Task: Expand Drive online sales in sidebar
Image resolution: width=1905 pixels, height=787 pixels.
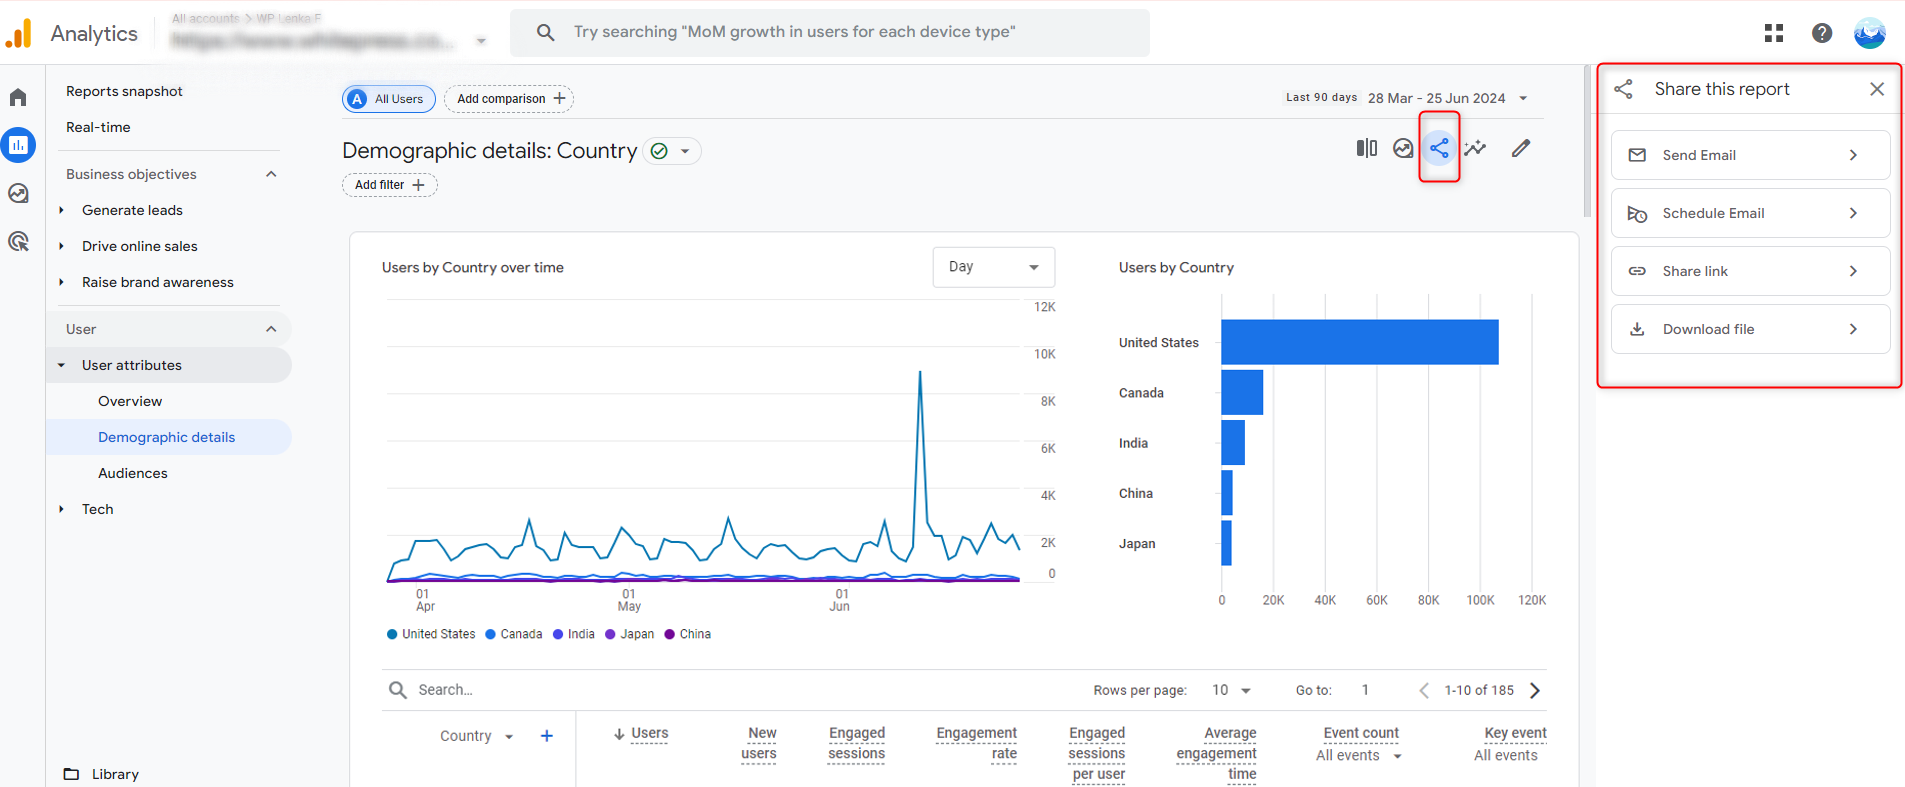Action: click(61, 246)
